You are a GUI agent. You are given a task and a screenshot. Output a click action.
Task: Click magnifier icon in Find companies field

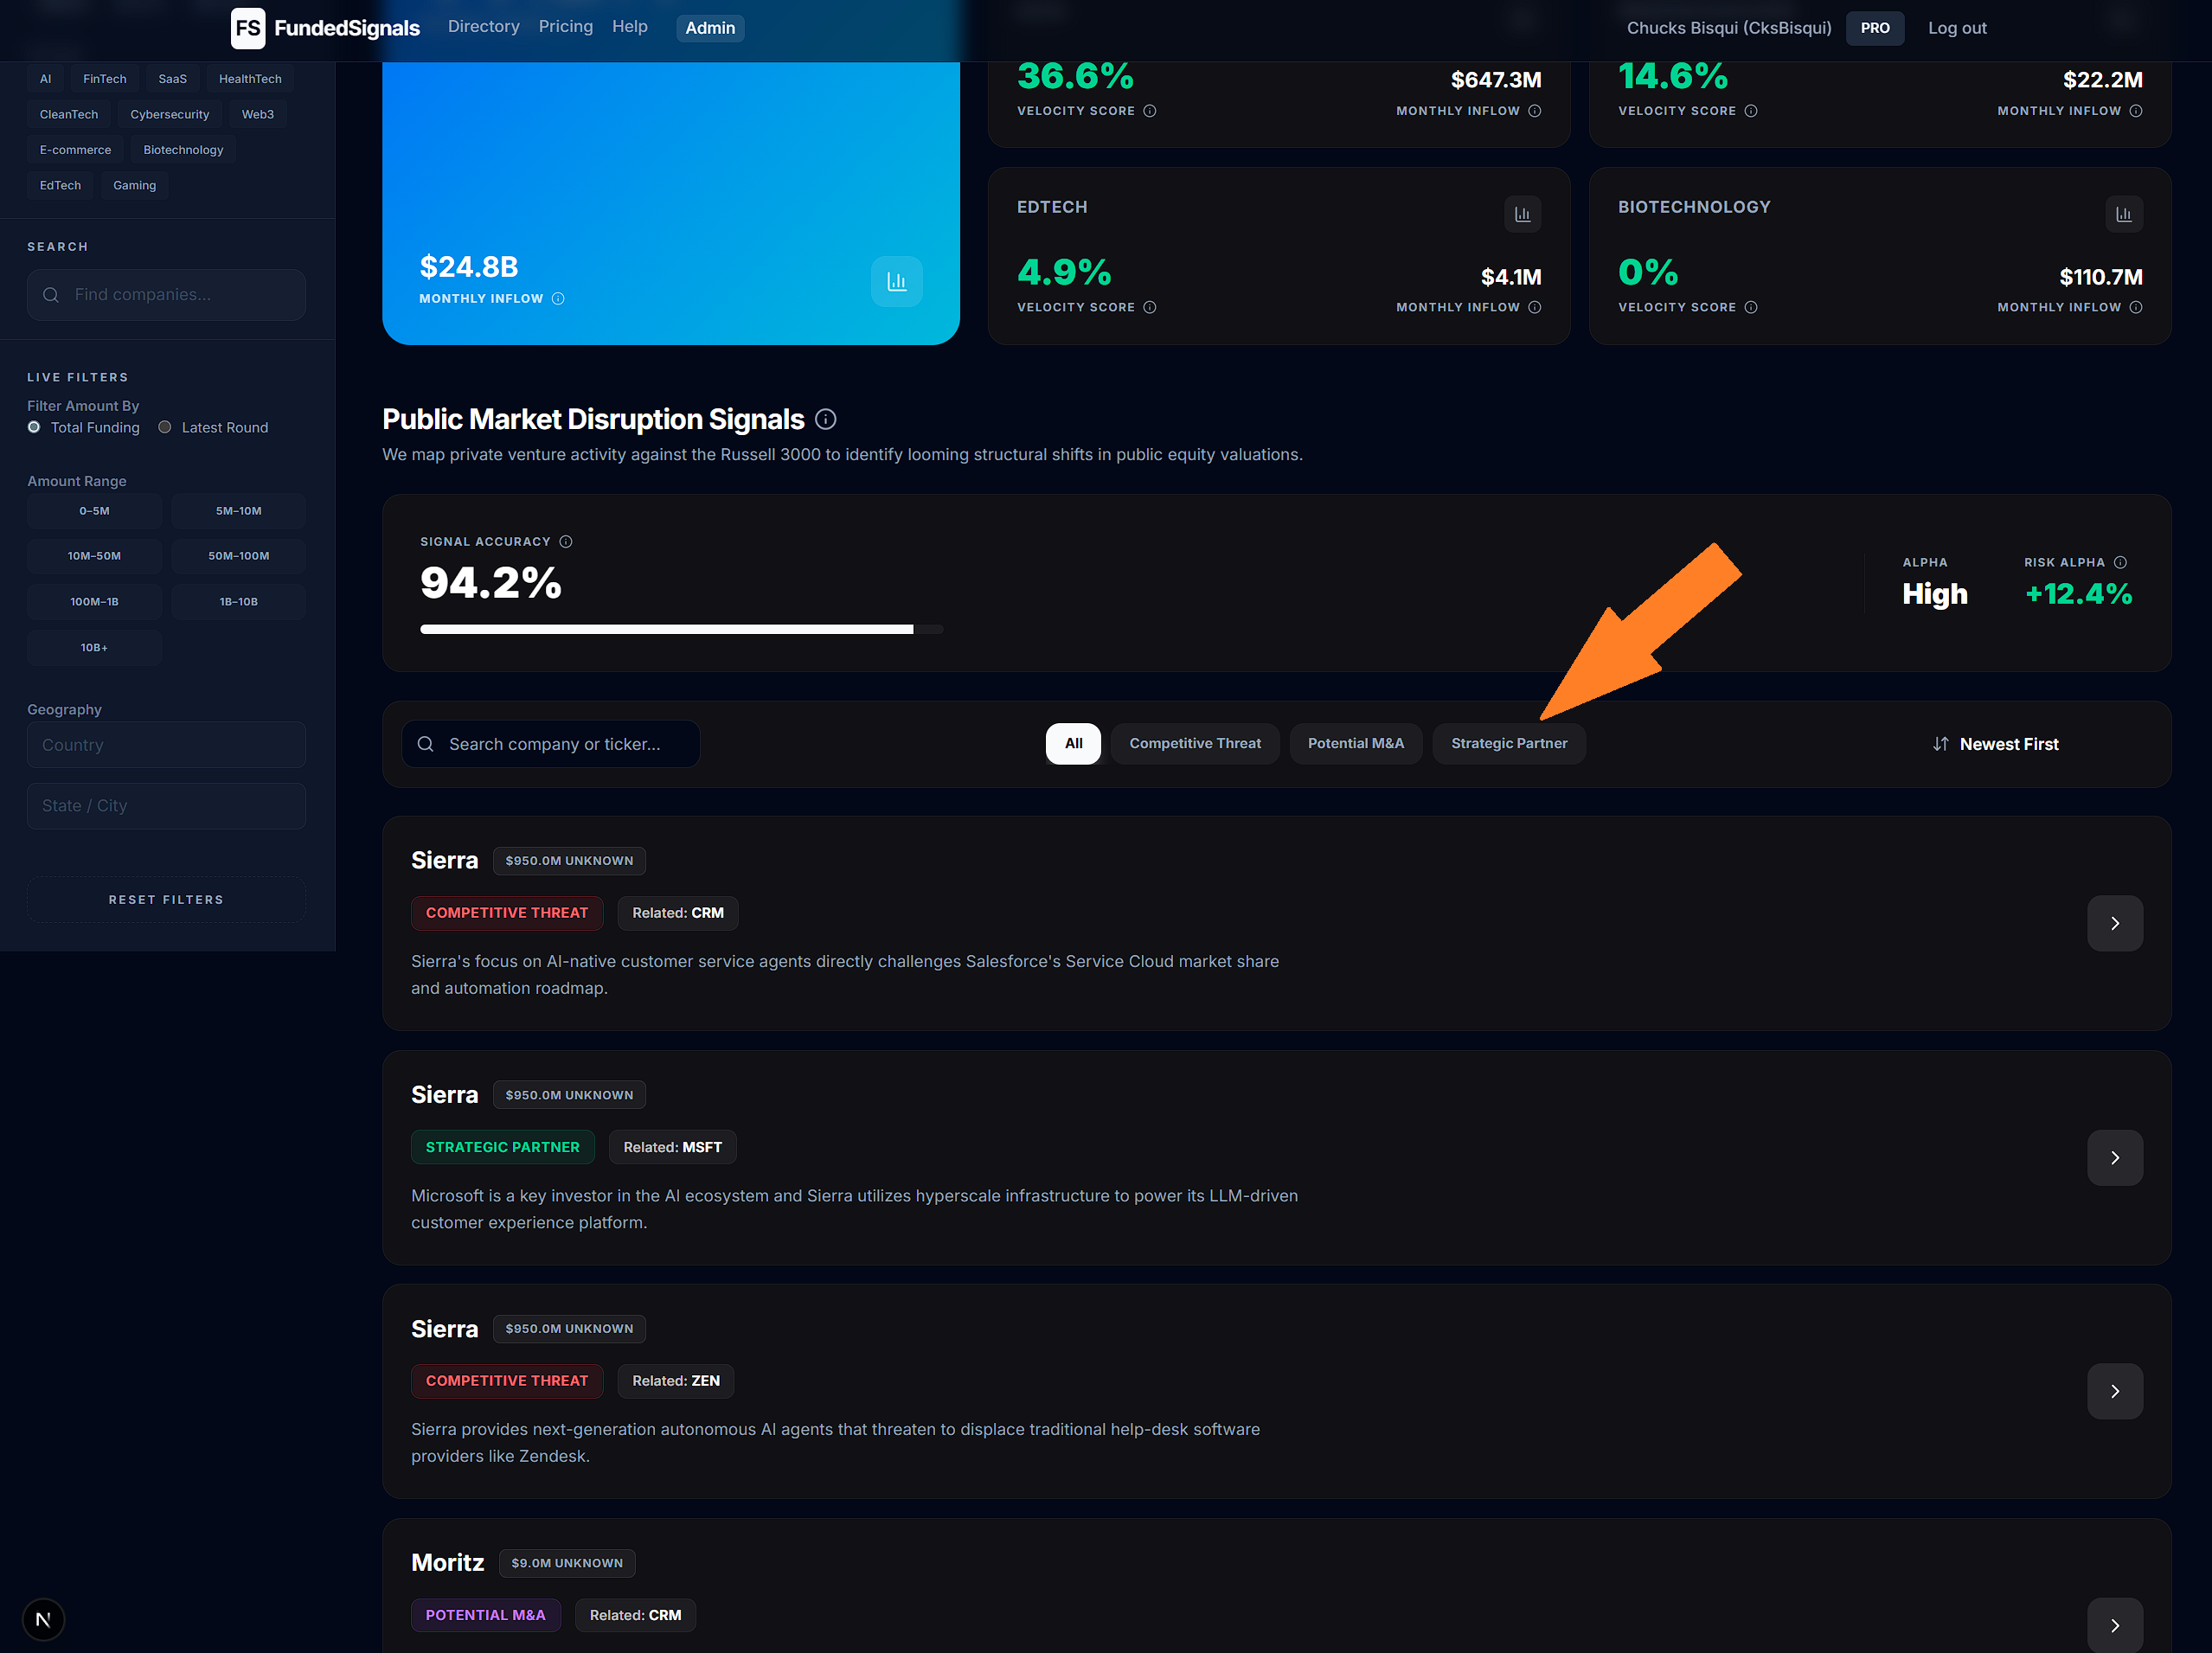point(51,295)
